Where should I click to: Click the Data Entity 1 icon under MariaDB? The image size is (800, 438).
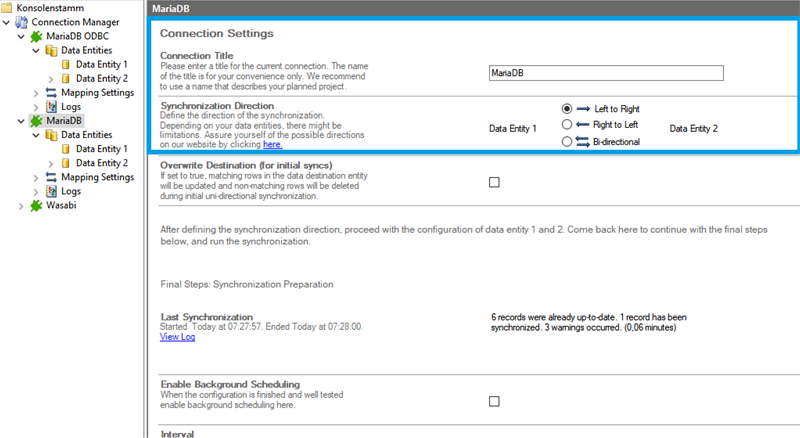coord(66,149)
